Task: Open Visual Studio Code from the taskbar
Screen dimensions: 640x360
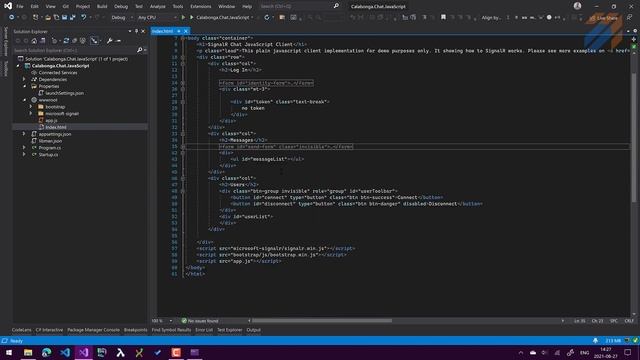Action: [x=65, y=352]
